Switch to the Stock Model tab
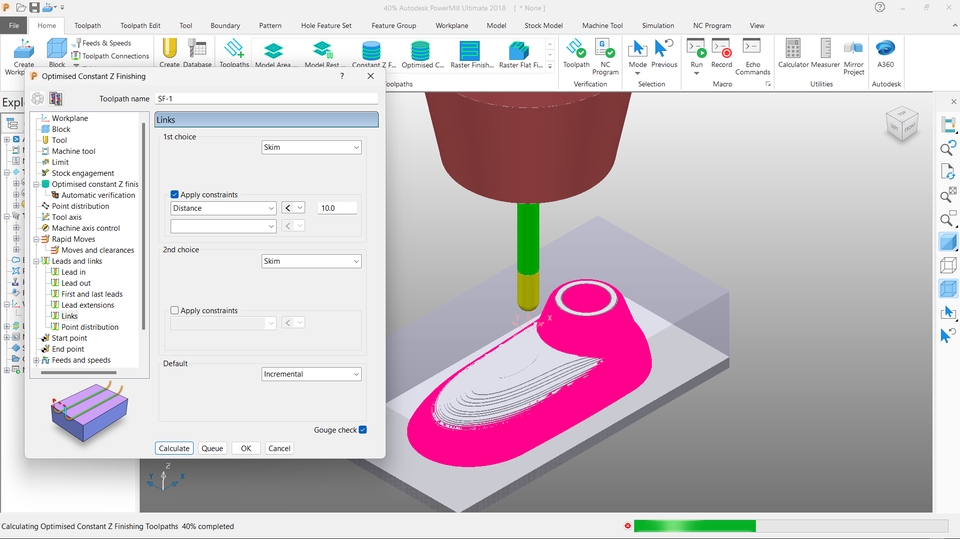 click(544, 26)
